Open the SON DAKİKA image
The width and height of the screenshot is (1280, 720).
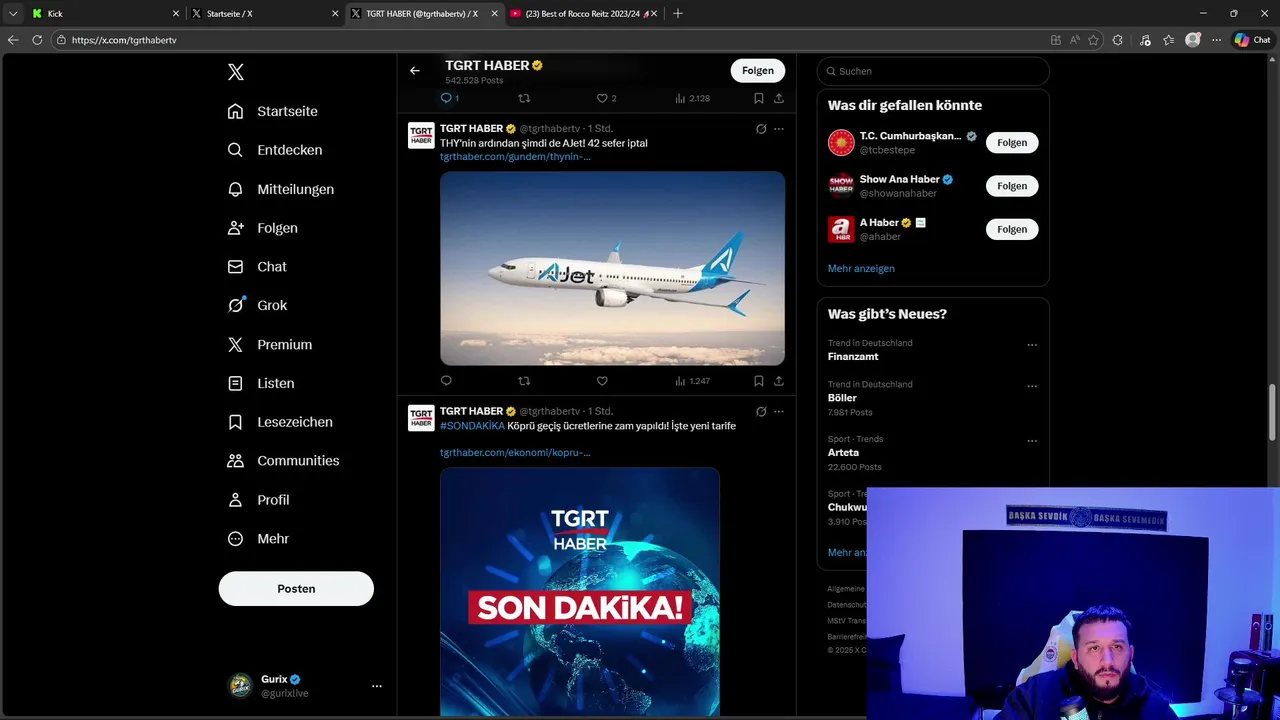click(x=580, y=592)
